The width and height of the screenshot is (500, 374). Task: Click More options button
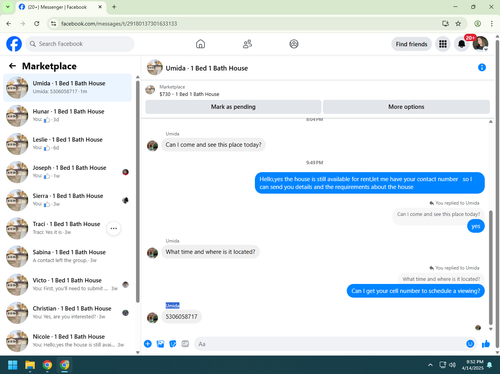click(406, 107)
